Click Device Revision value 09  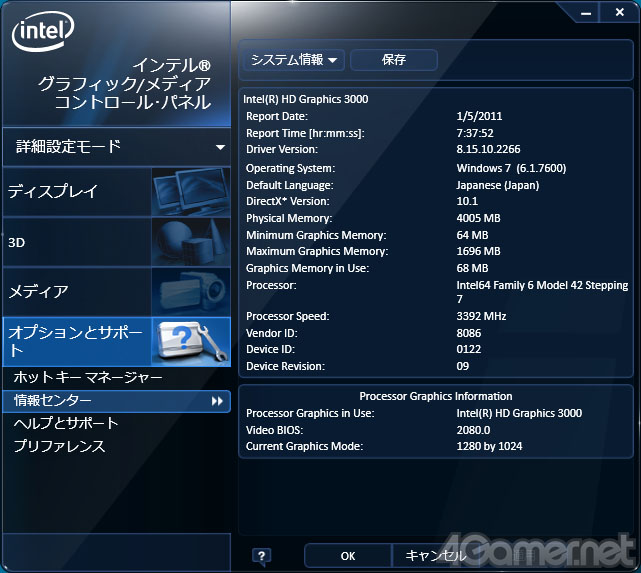tap(463, 366)
